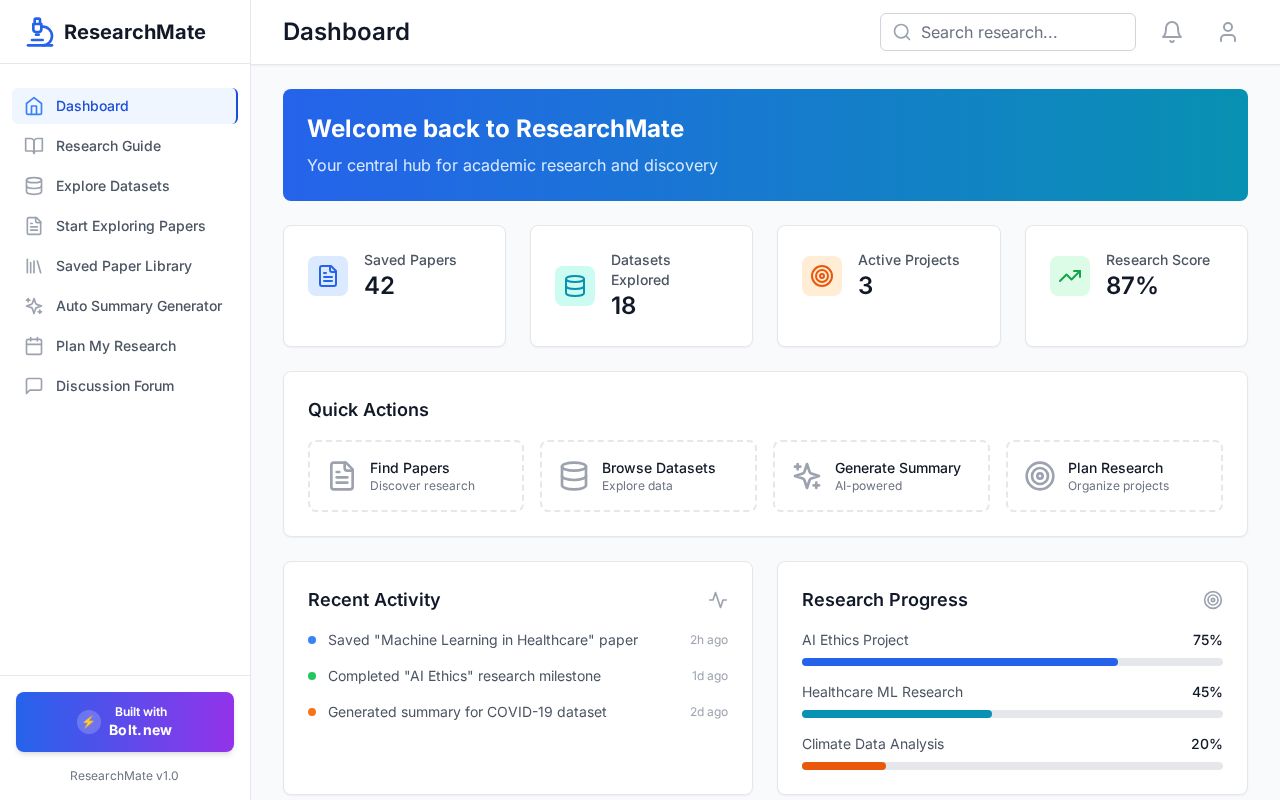Screen dimensions: 1280x800
Task: Open Saved Paper Library
Action: pos(125,266)
